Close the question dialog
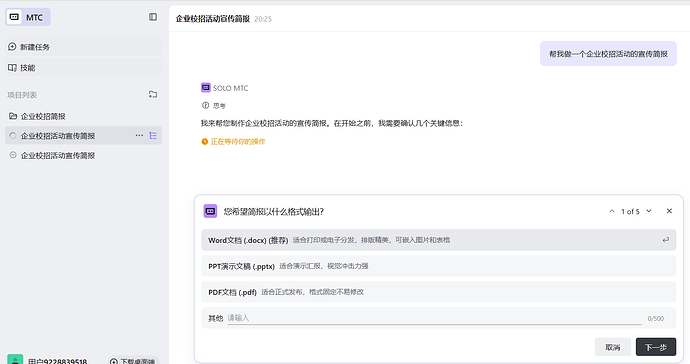This screenshot has width=690, height=364. point(669,211)
